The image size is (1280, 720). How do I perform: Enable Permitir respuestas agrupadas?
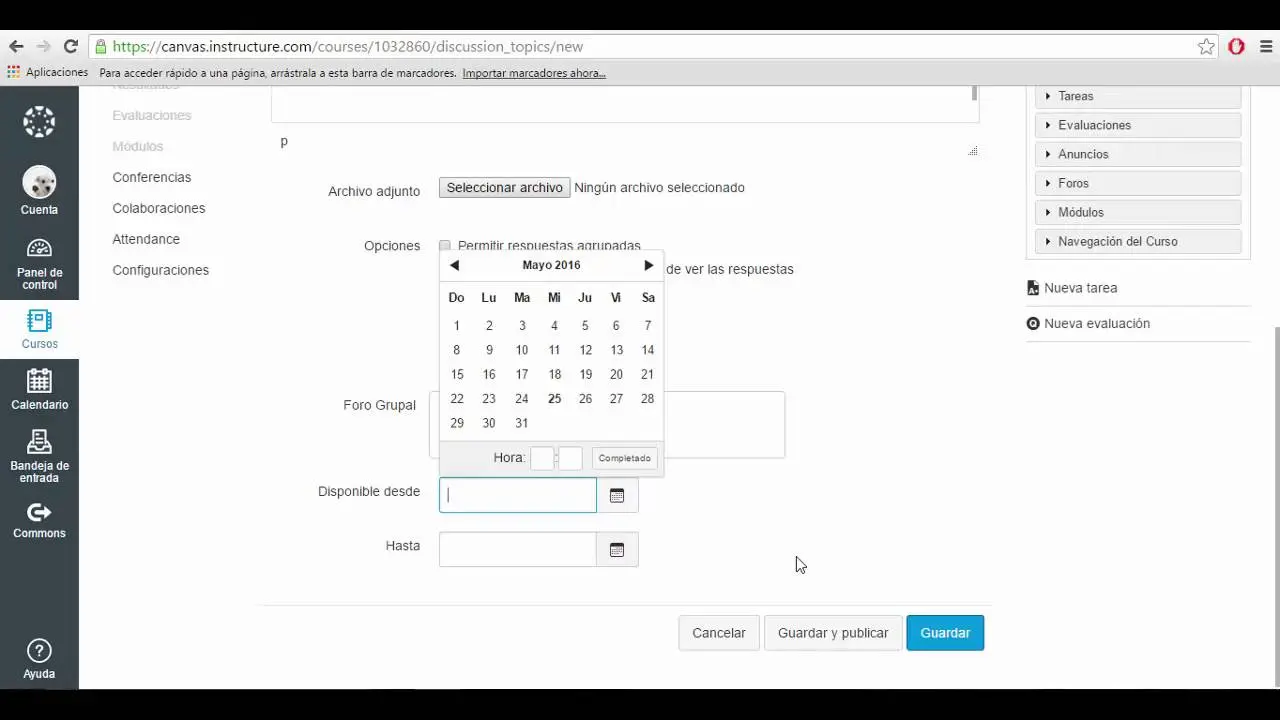445,245
